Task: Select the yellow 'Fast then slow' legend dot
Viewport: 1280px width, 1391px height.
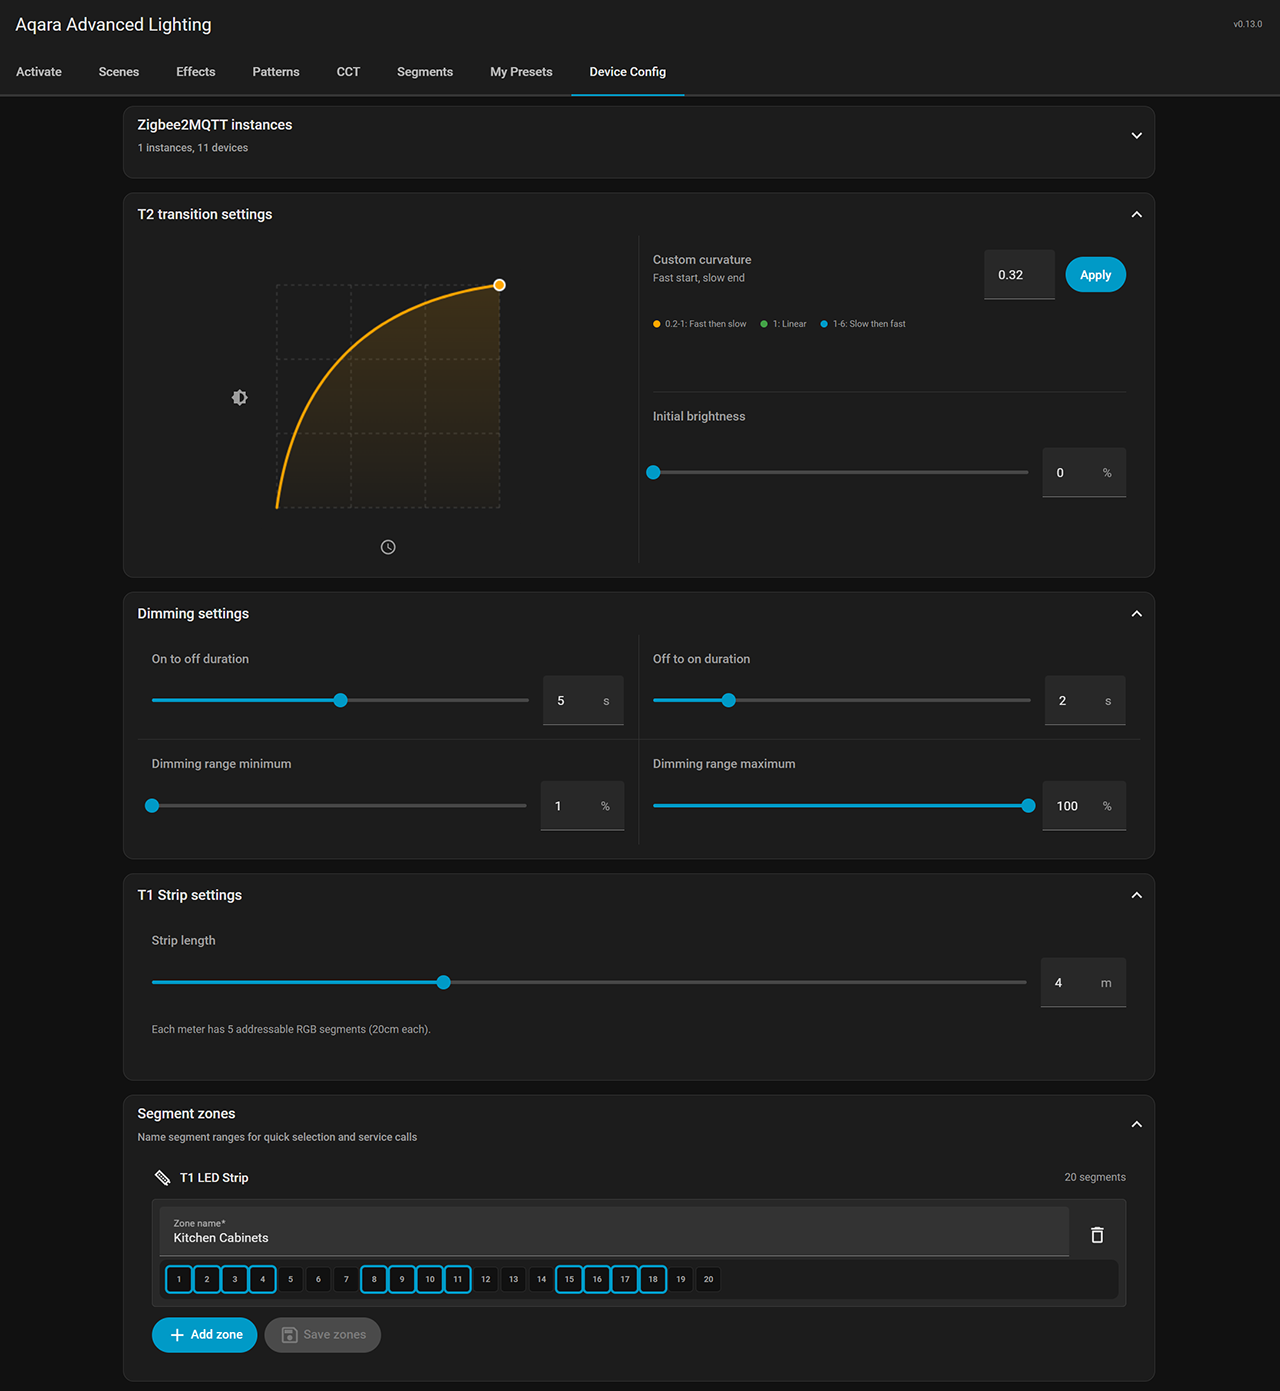Action: 656,324
